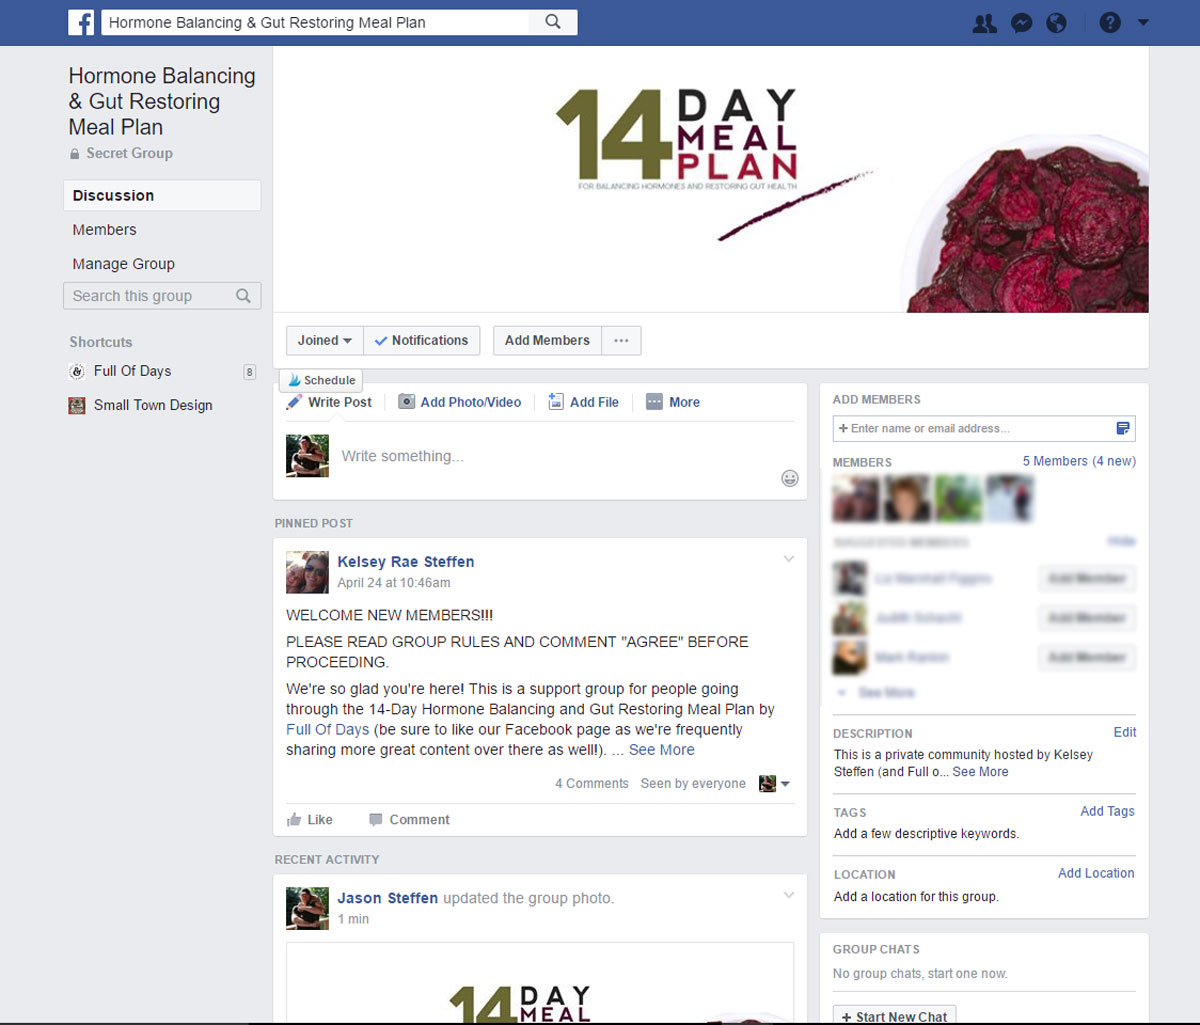
Task: Click Comment on the pinned post
Action: tap(409, 819)
